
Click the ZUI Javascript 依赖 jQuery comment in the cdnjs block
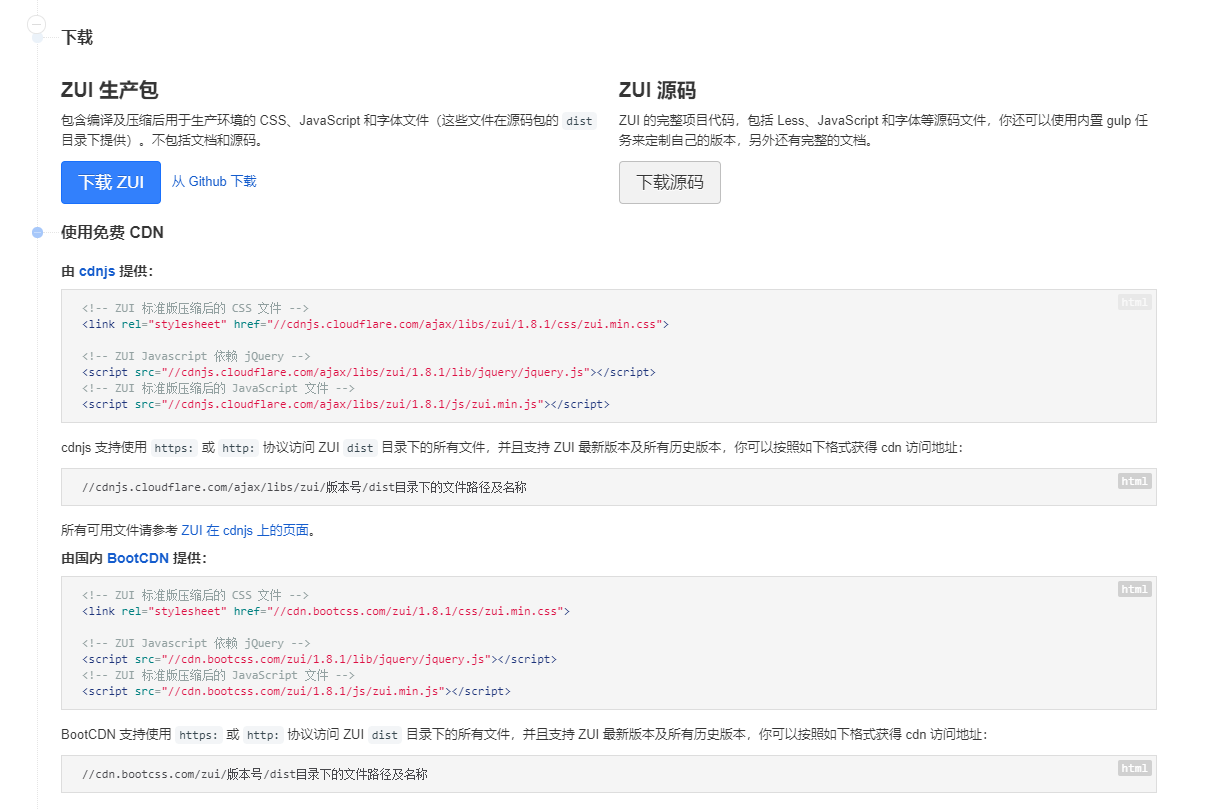point(196,356)
